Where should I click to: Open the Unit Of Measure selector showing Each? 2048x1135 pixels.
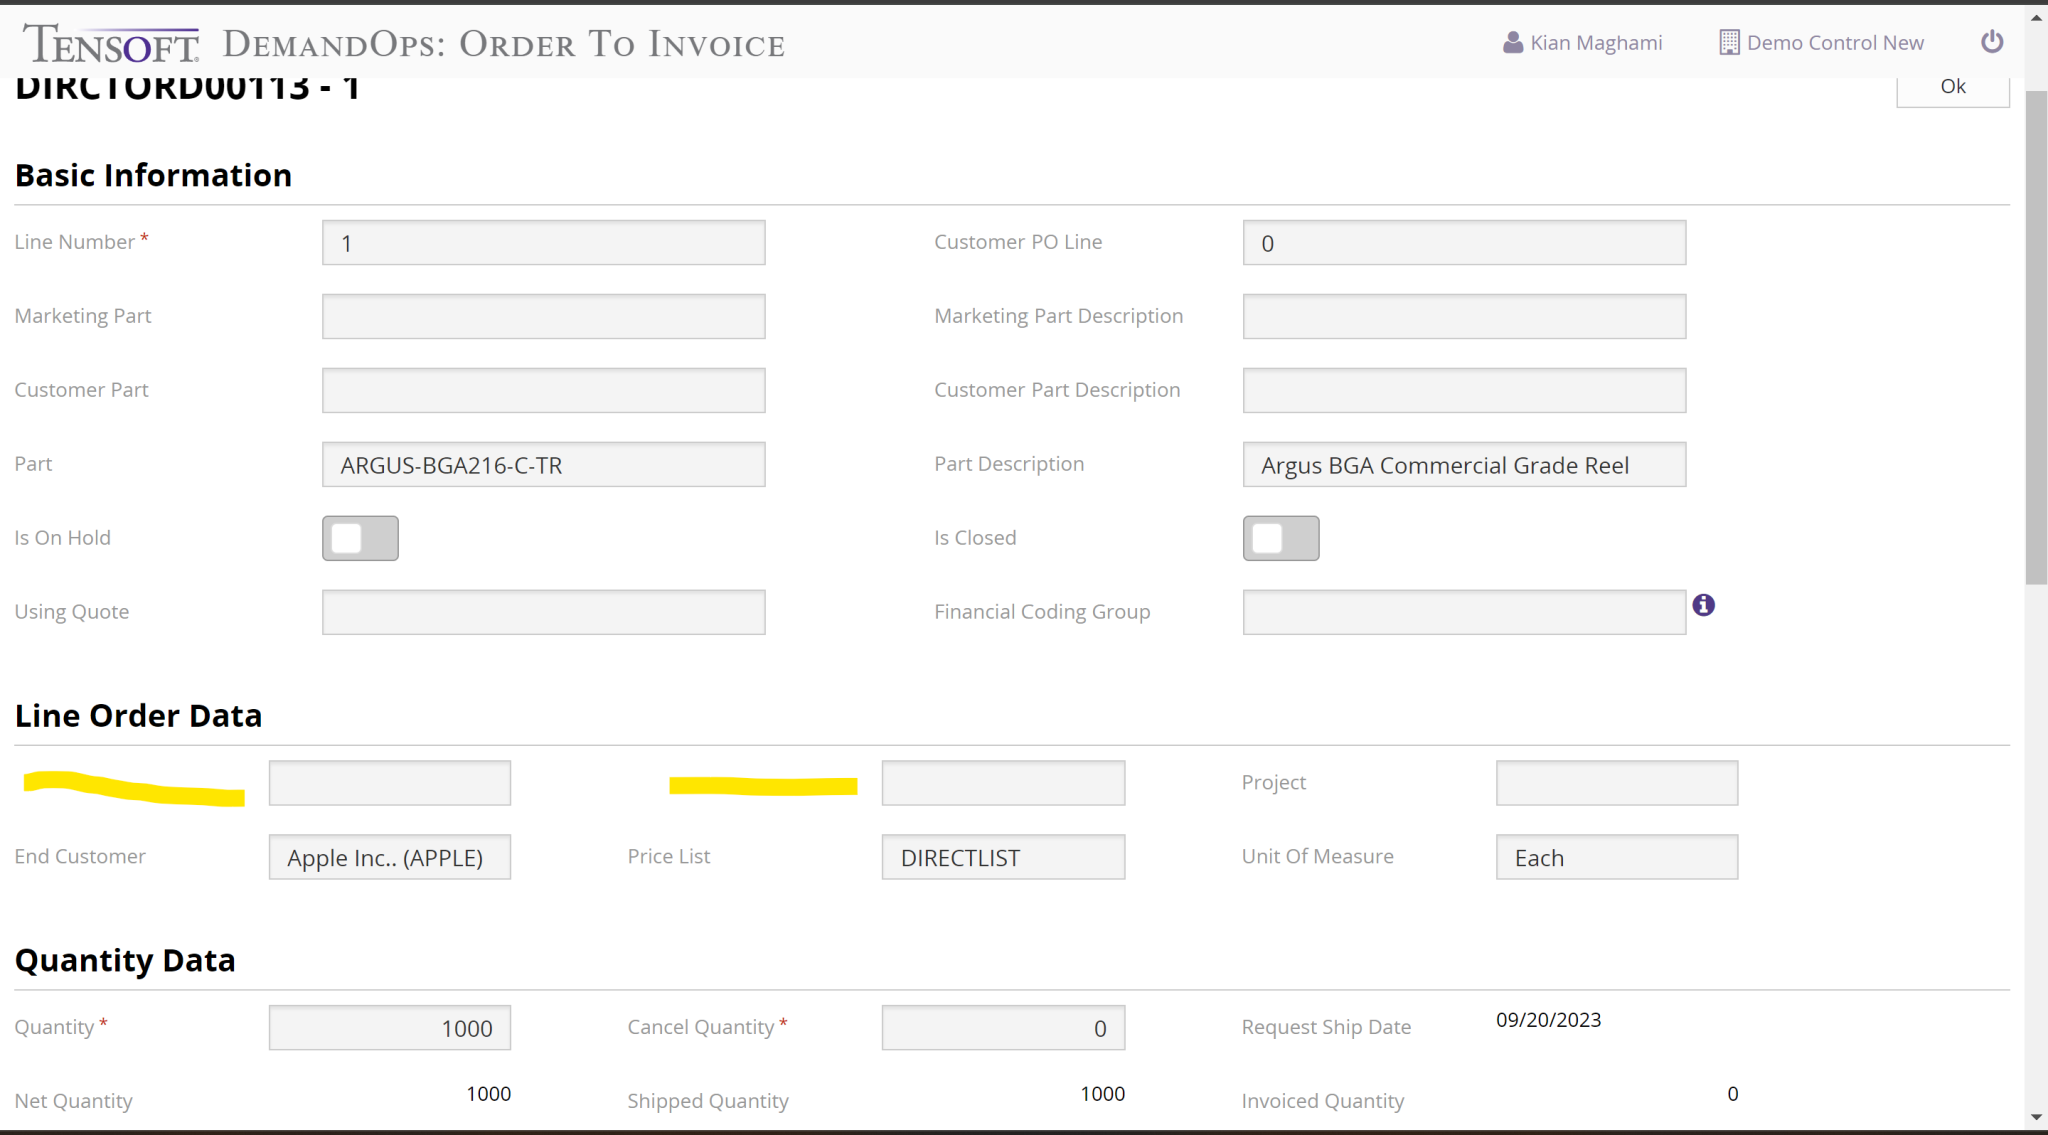click(1616, 857)
